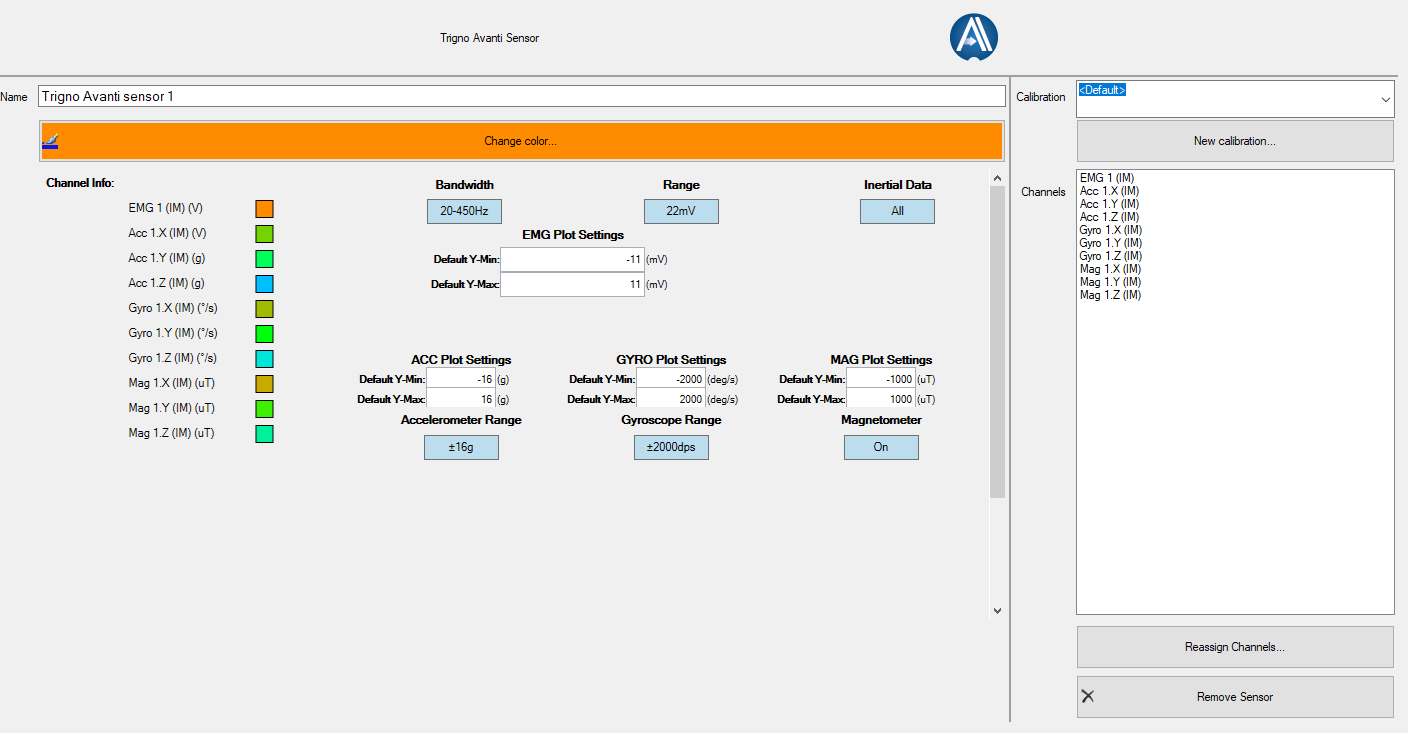
Task: Toggle the EMG Range 22mV button
Action: coord(681,211)
